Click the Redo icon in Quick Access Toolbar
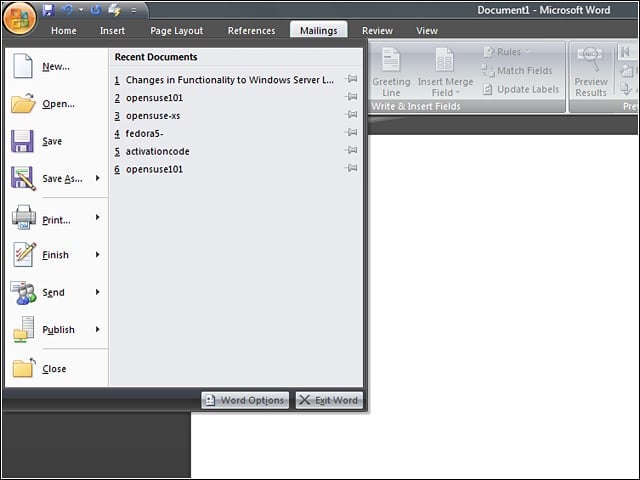Screen dimensions: 640x480 coord(96,10)
